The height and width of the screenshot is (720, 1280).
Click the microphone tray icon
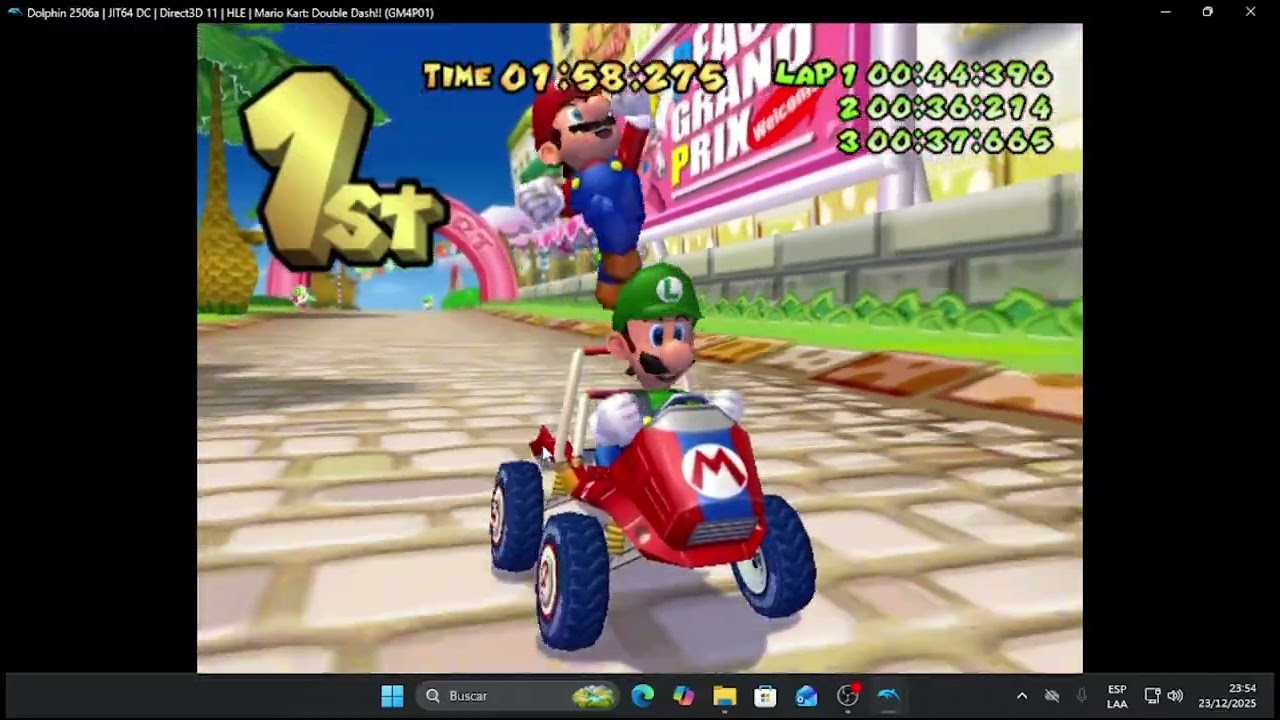click(1082, 696)
